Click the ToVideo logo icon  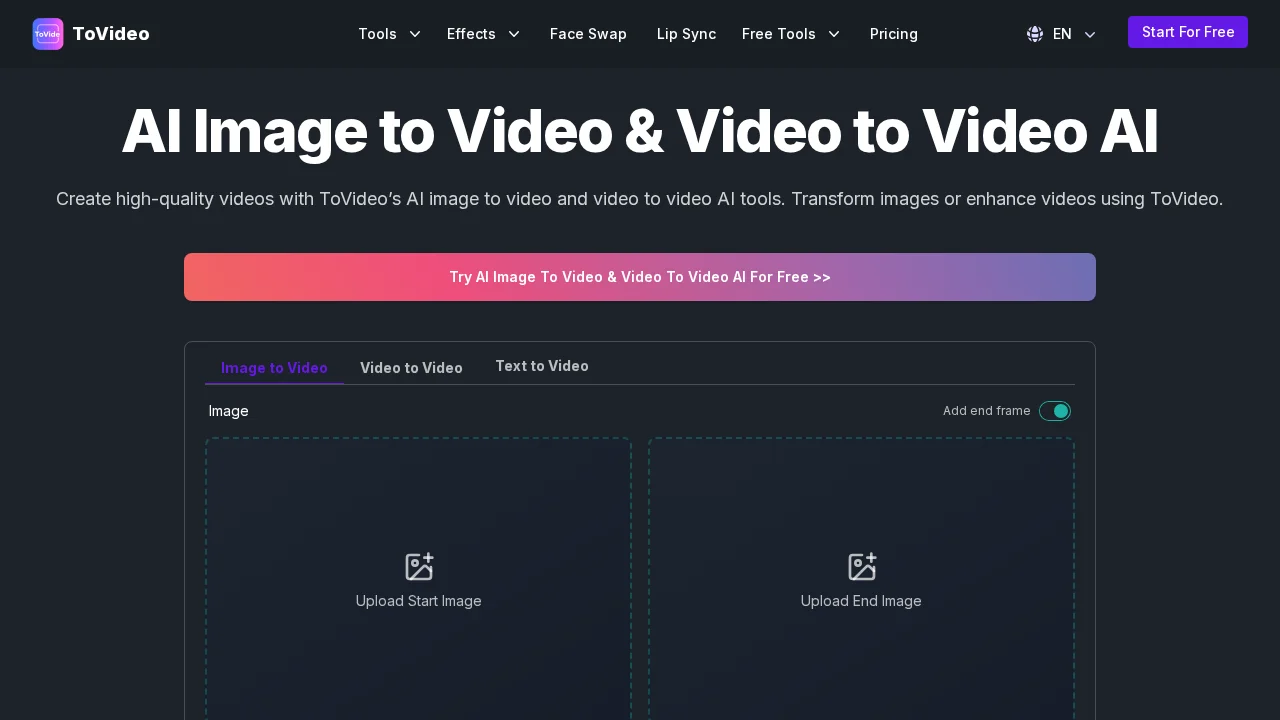[48, 33]
